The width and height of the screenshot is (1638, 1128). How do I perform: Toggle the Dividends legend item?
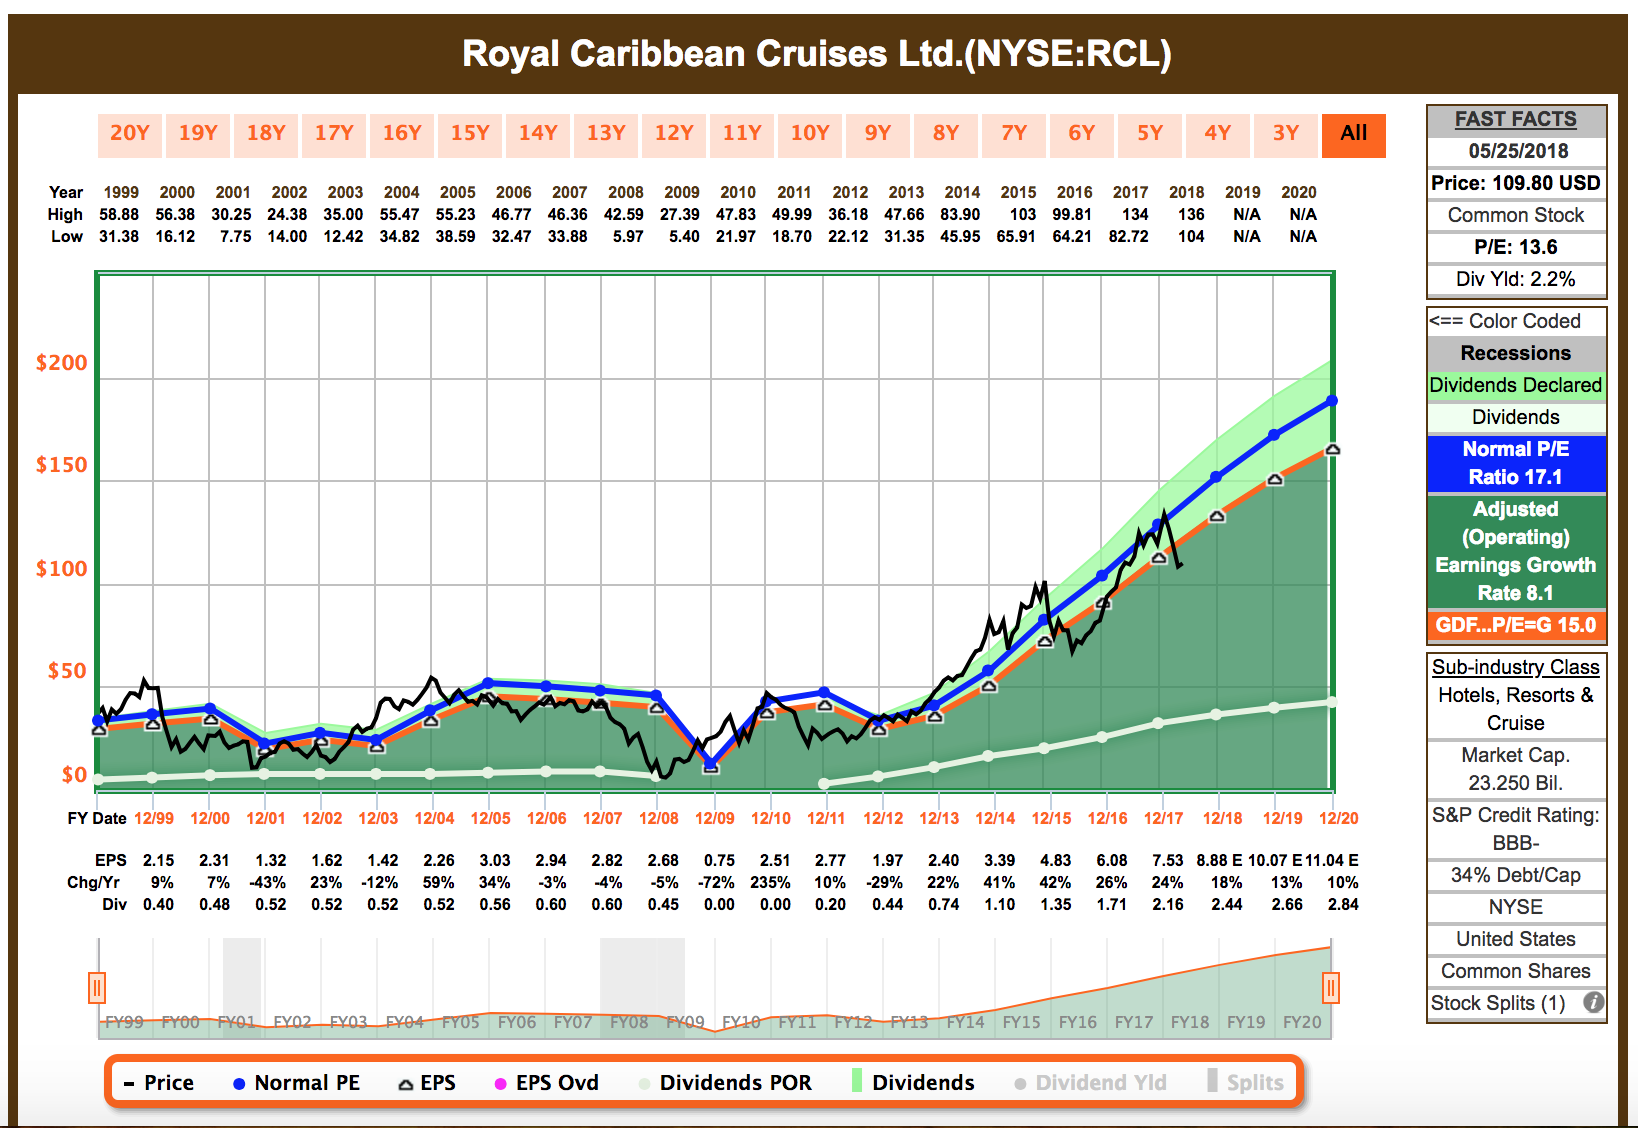[912, 1083]
